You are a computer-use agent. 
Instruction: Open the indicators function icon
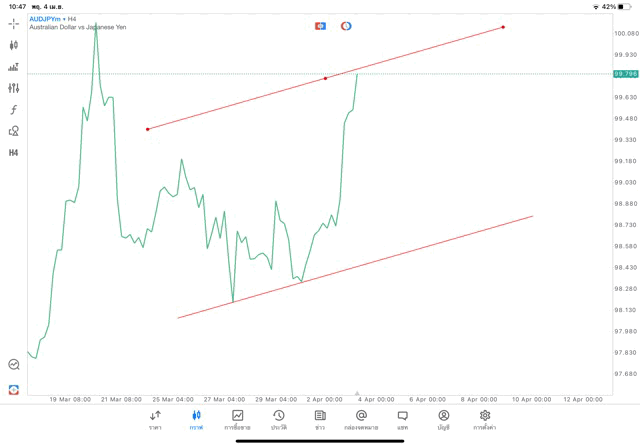click(x=14, y=109)
